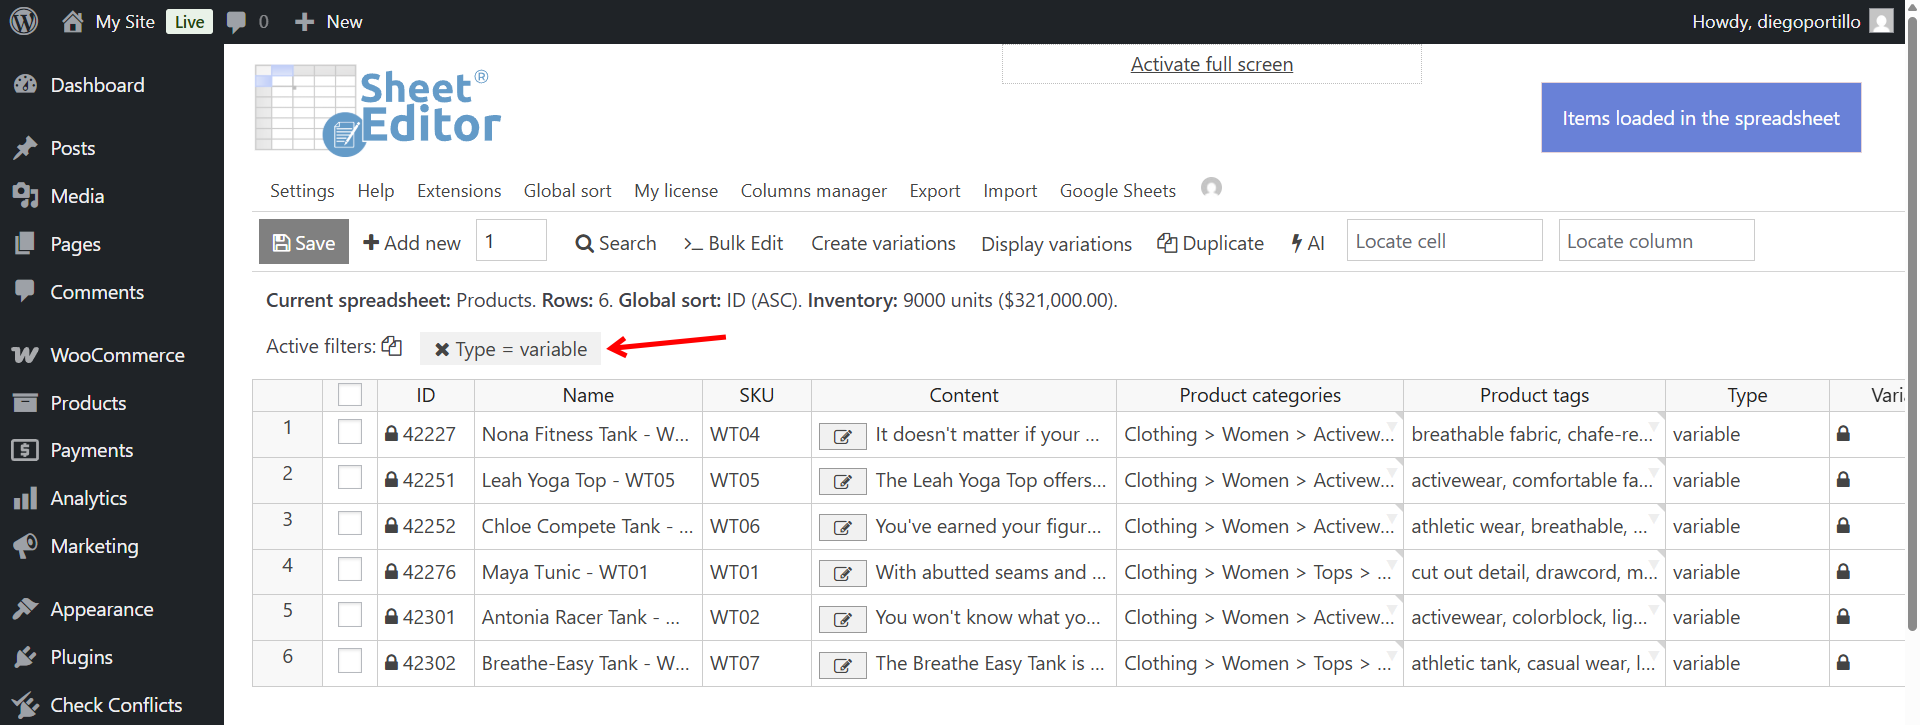Click the WordPress logo icon
Screen dimensions: 1920x725
[24, 21]
